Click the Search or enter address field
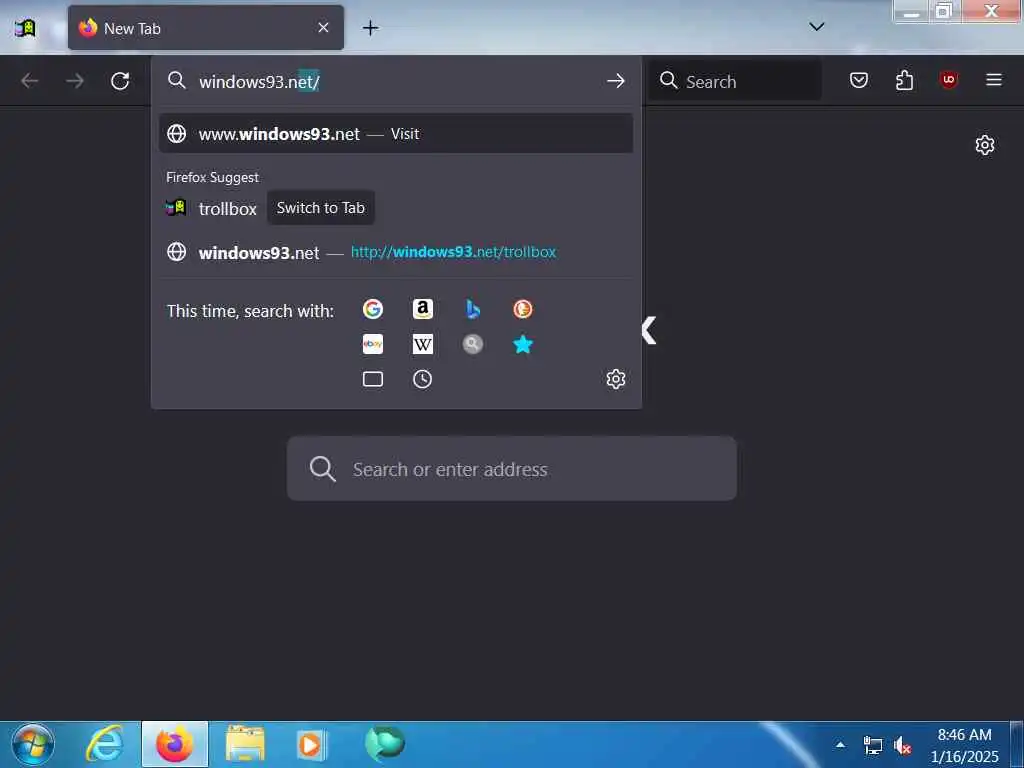Image resolution: width=1024 pixels, height=768 pixels. (512, 469)
